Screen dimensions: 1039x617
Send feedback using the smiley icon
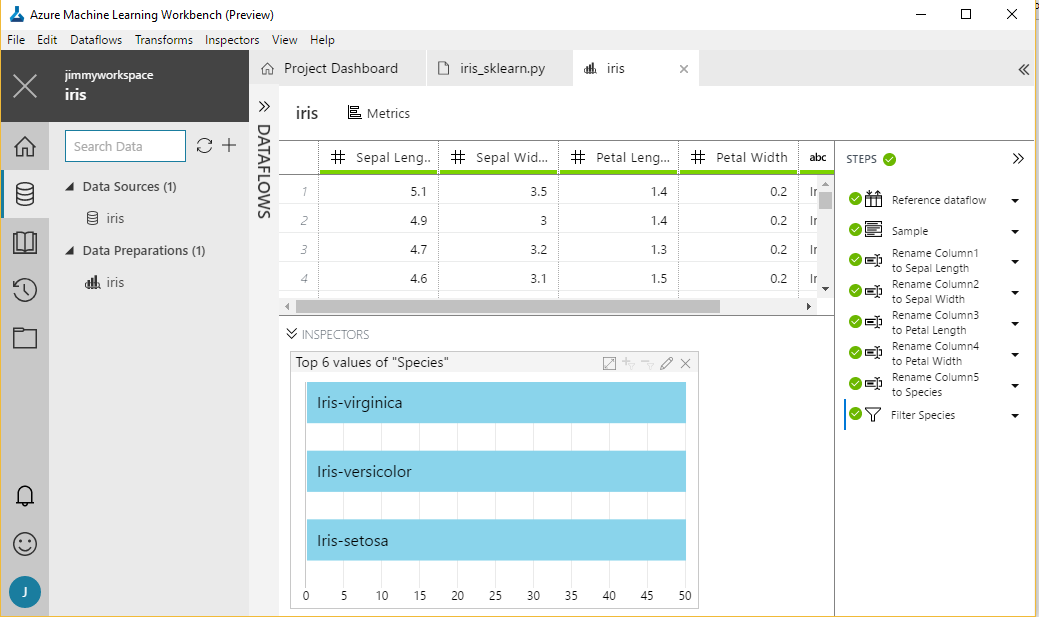(24, 544)
